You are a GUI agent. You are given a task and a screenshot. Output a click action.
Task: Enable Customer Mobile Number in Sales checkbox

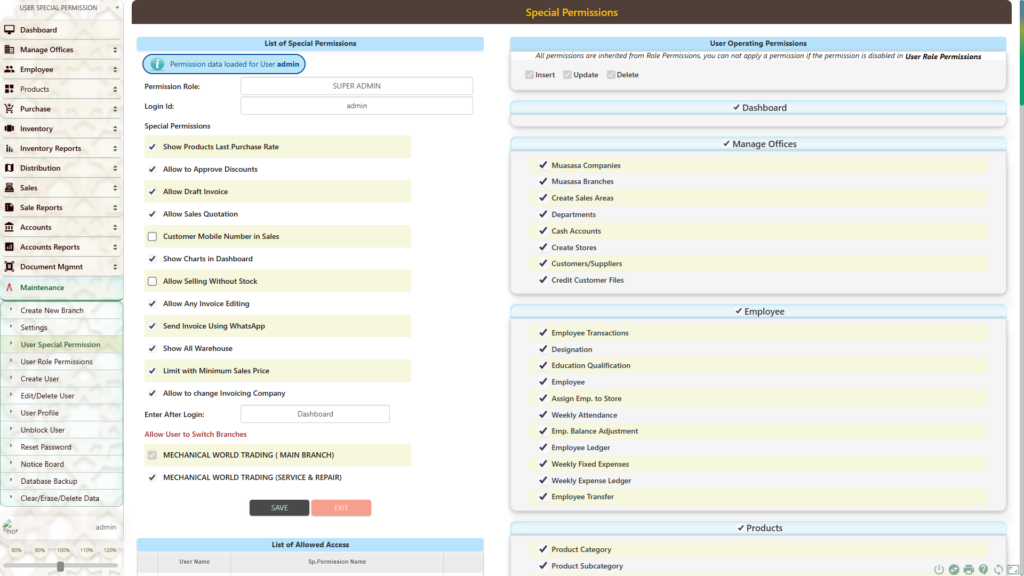[x=152, y=237]
